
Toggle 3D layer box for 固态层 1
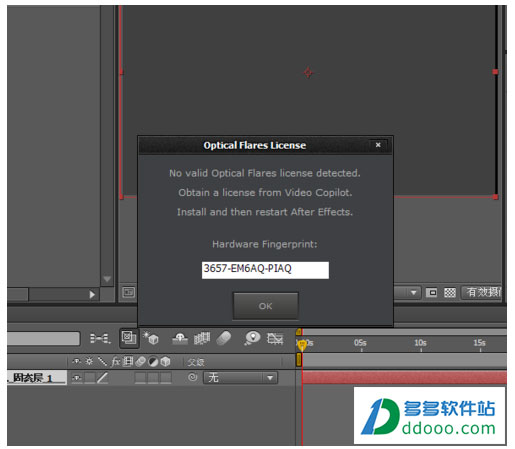[x=166, y=378]
